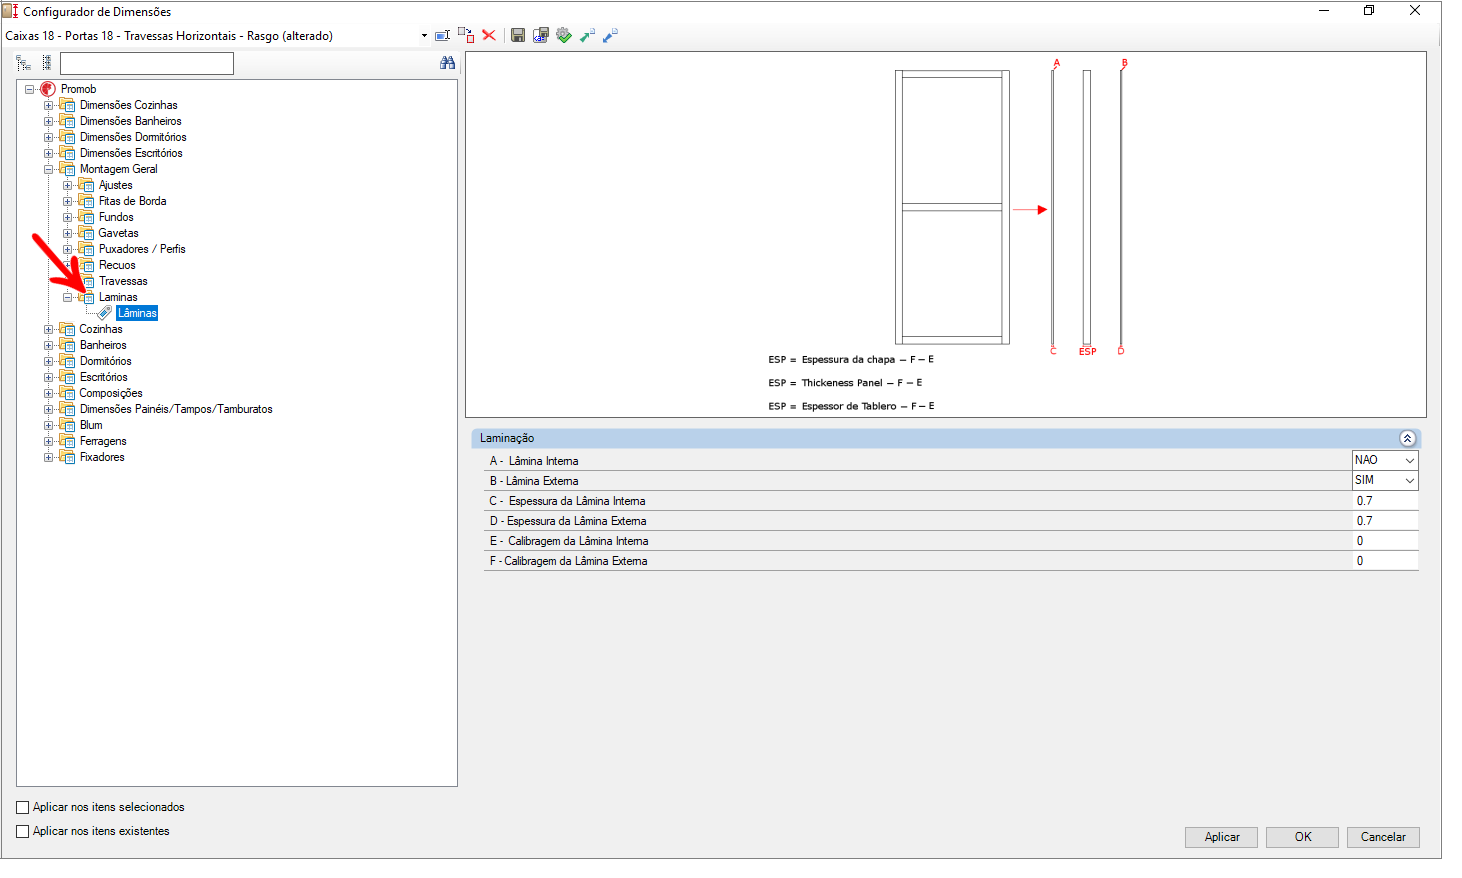This screenshot has height=878, width=1462.
Task: Open the configuration dropdown Caixas 18 - Portas 18
Action: pyautogui.click(x=424, y=36)
